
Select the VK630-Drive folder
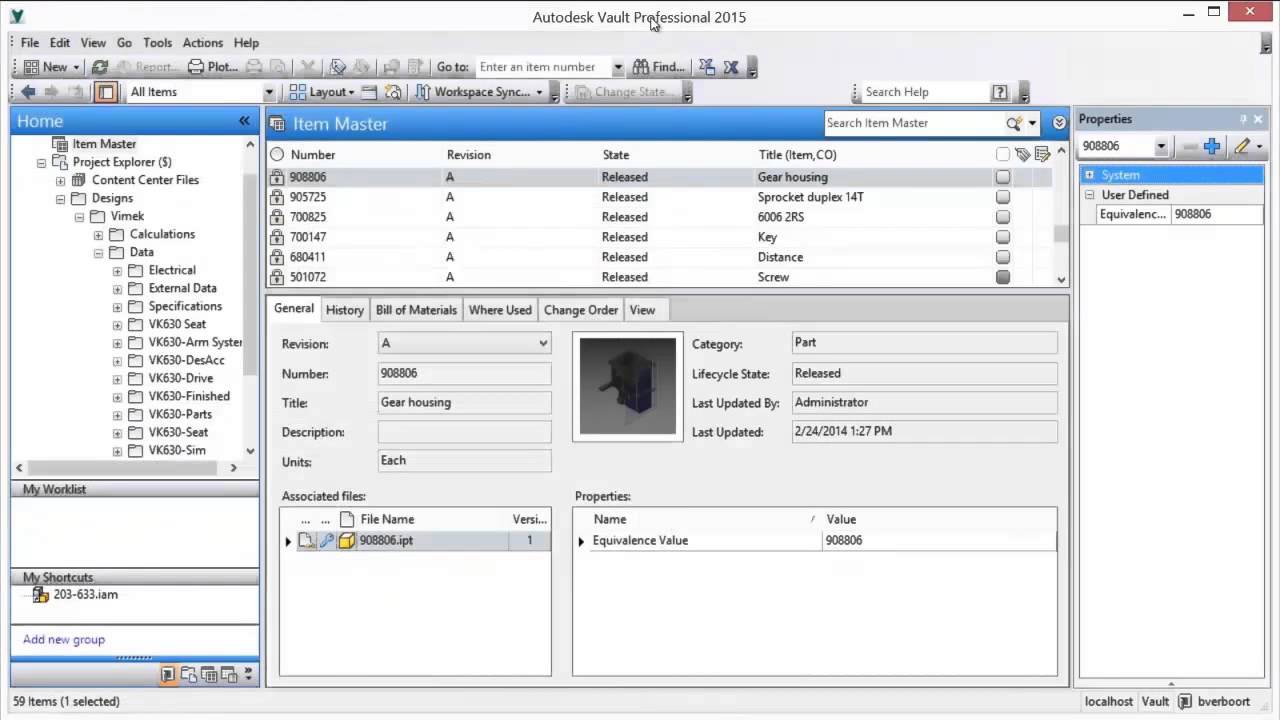coord(180,378)
